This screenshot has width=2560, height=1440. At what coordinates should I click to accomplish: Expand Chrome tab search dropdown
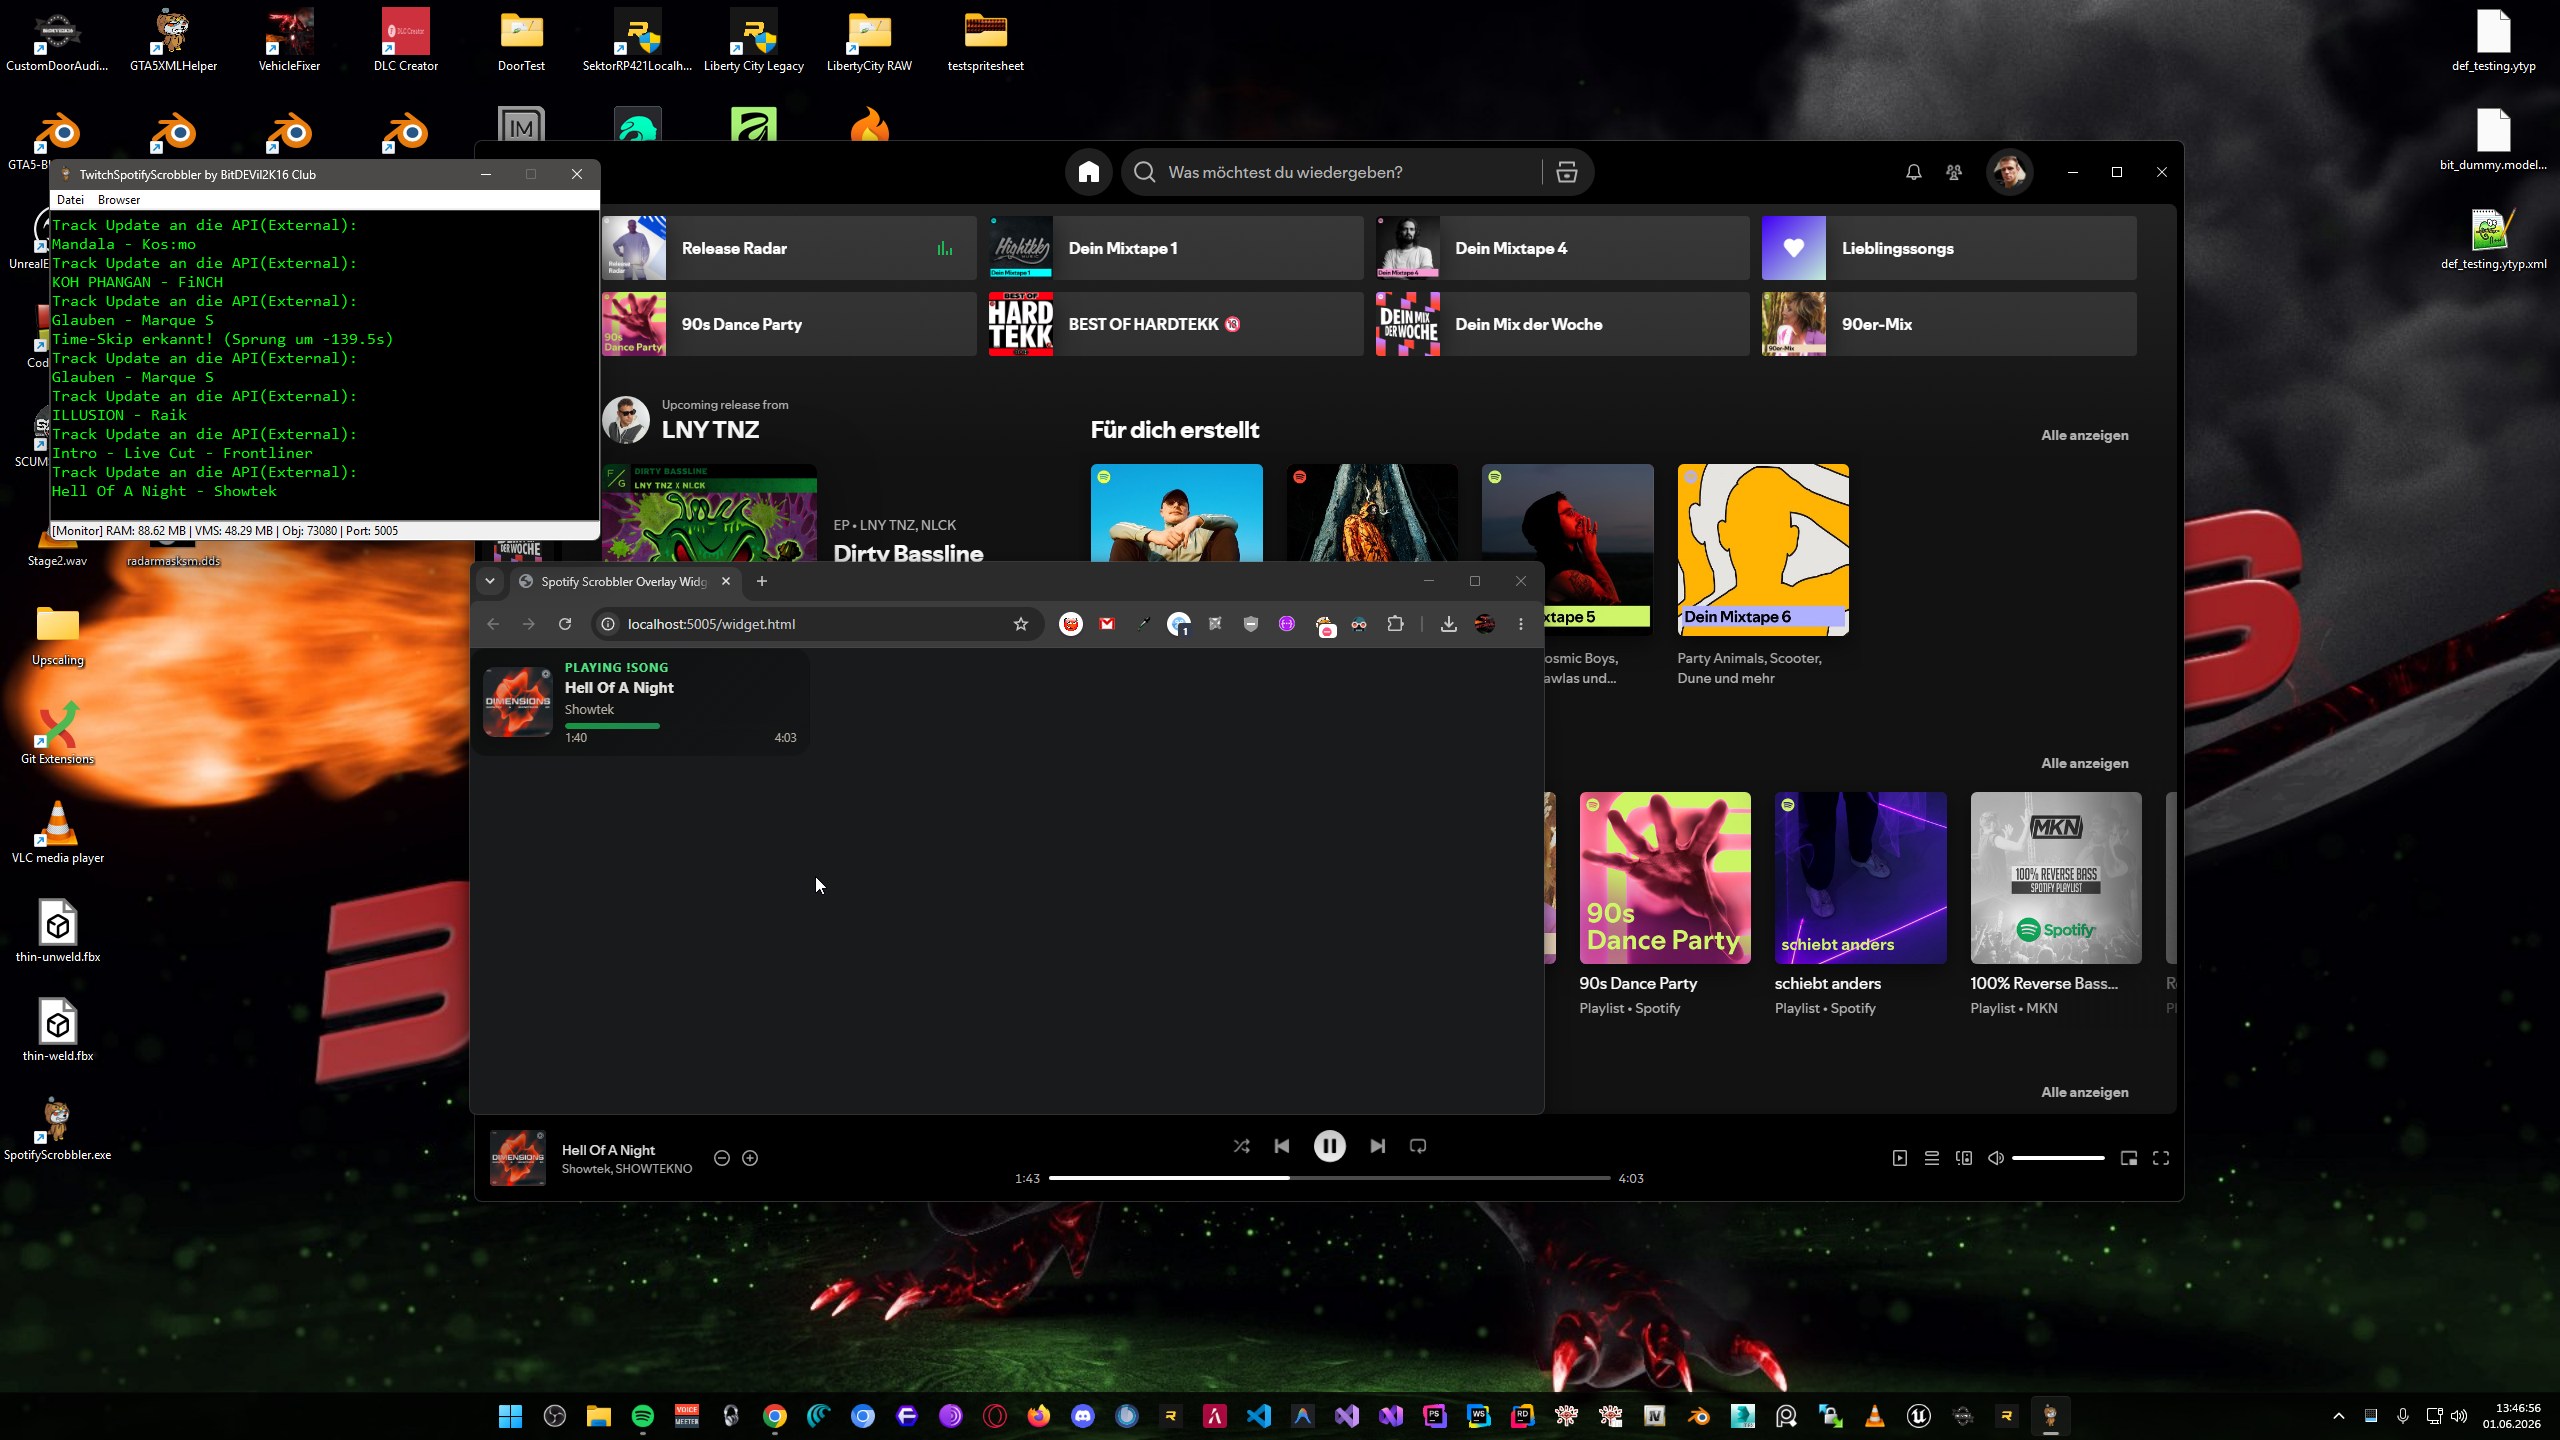(x=490, y=581)
